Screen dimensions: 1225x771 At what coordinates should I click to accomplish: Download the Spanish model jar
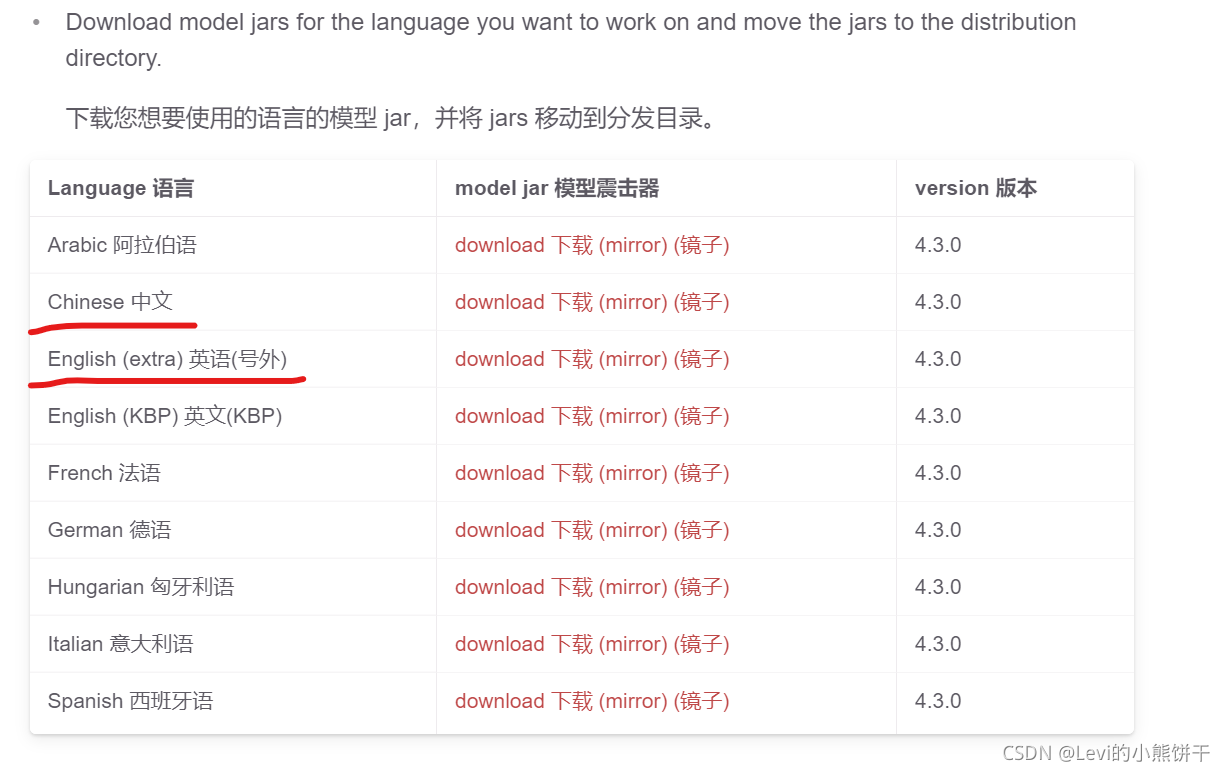[x=524, y=701]
